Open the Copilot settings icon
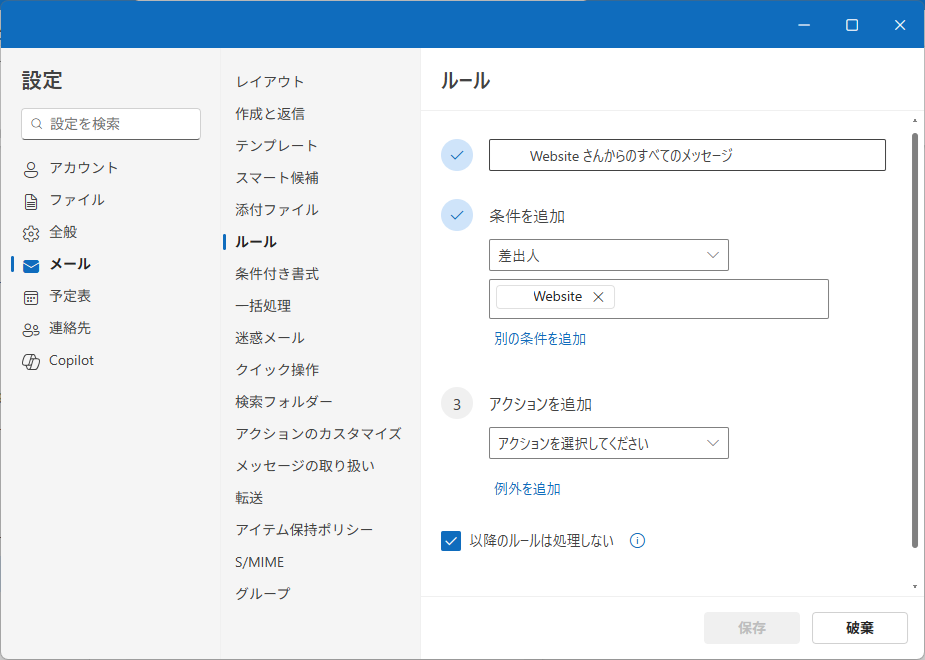This screenshot has height=660, width=925. (29, 360)
